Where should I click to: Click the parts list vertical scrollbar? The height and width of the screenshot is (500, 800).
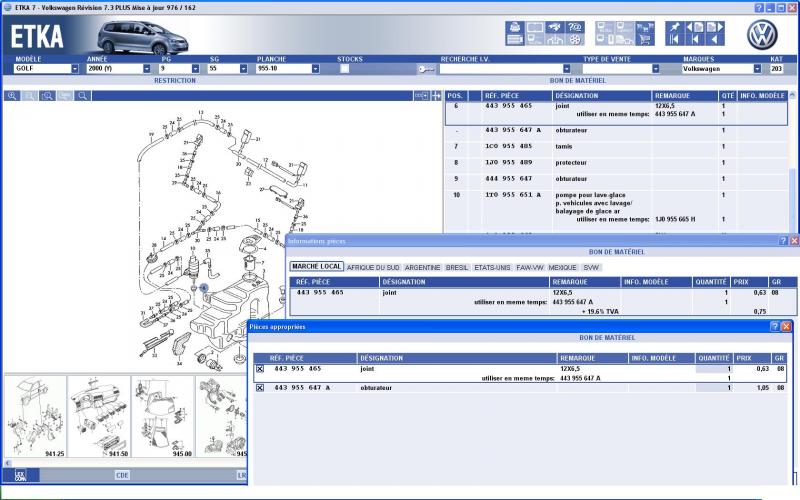click(792, 163)
